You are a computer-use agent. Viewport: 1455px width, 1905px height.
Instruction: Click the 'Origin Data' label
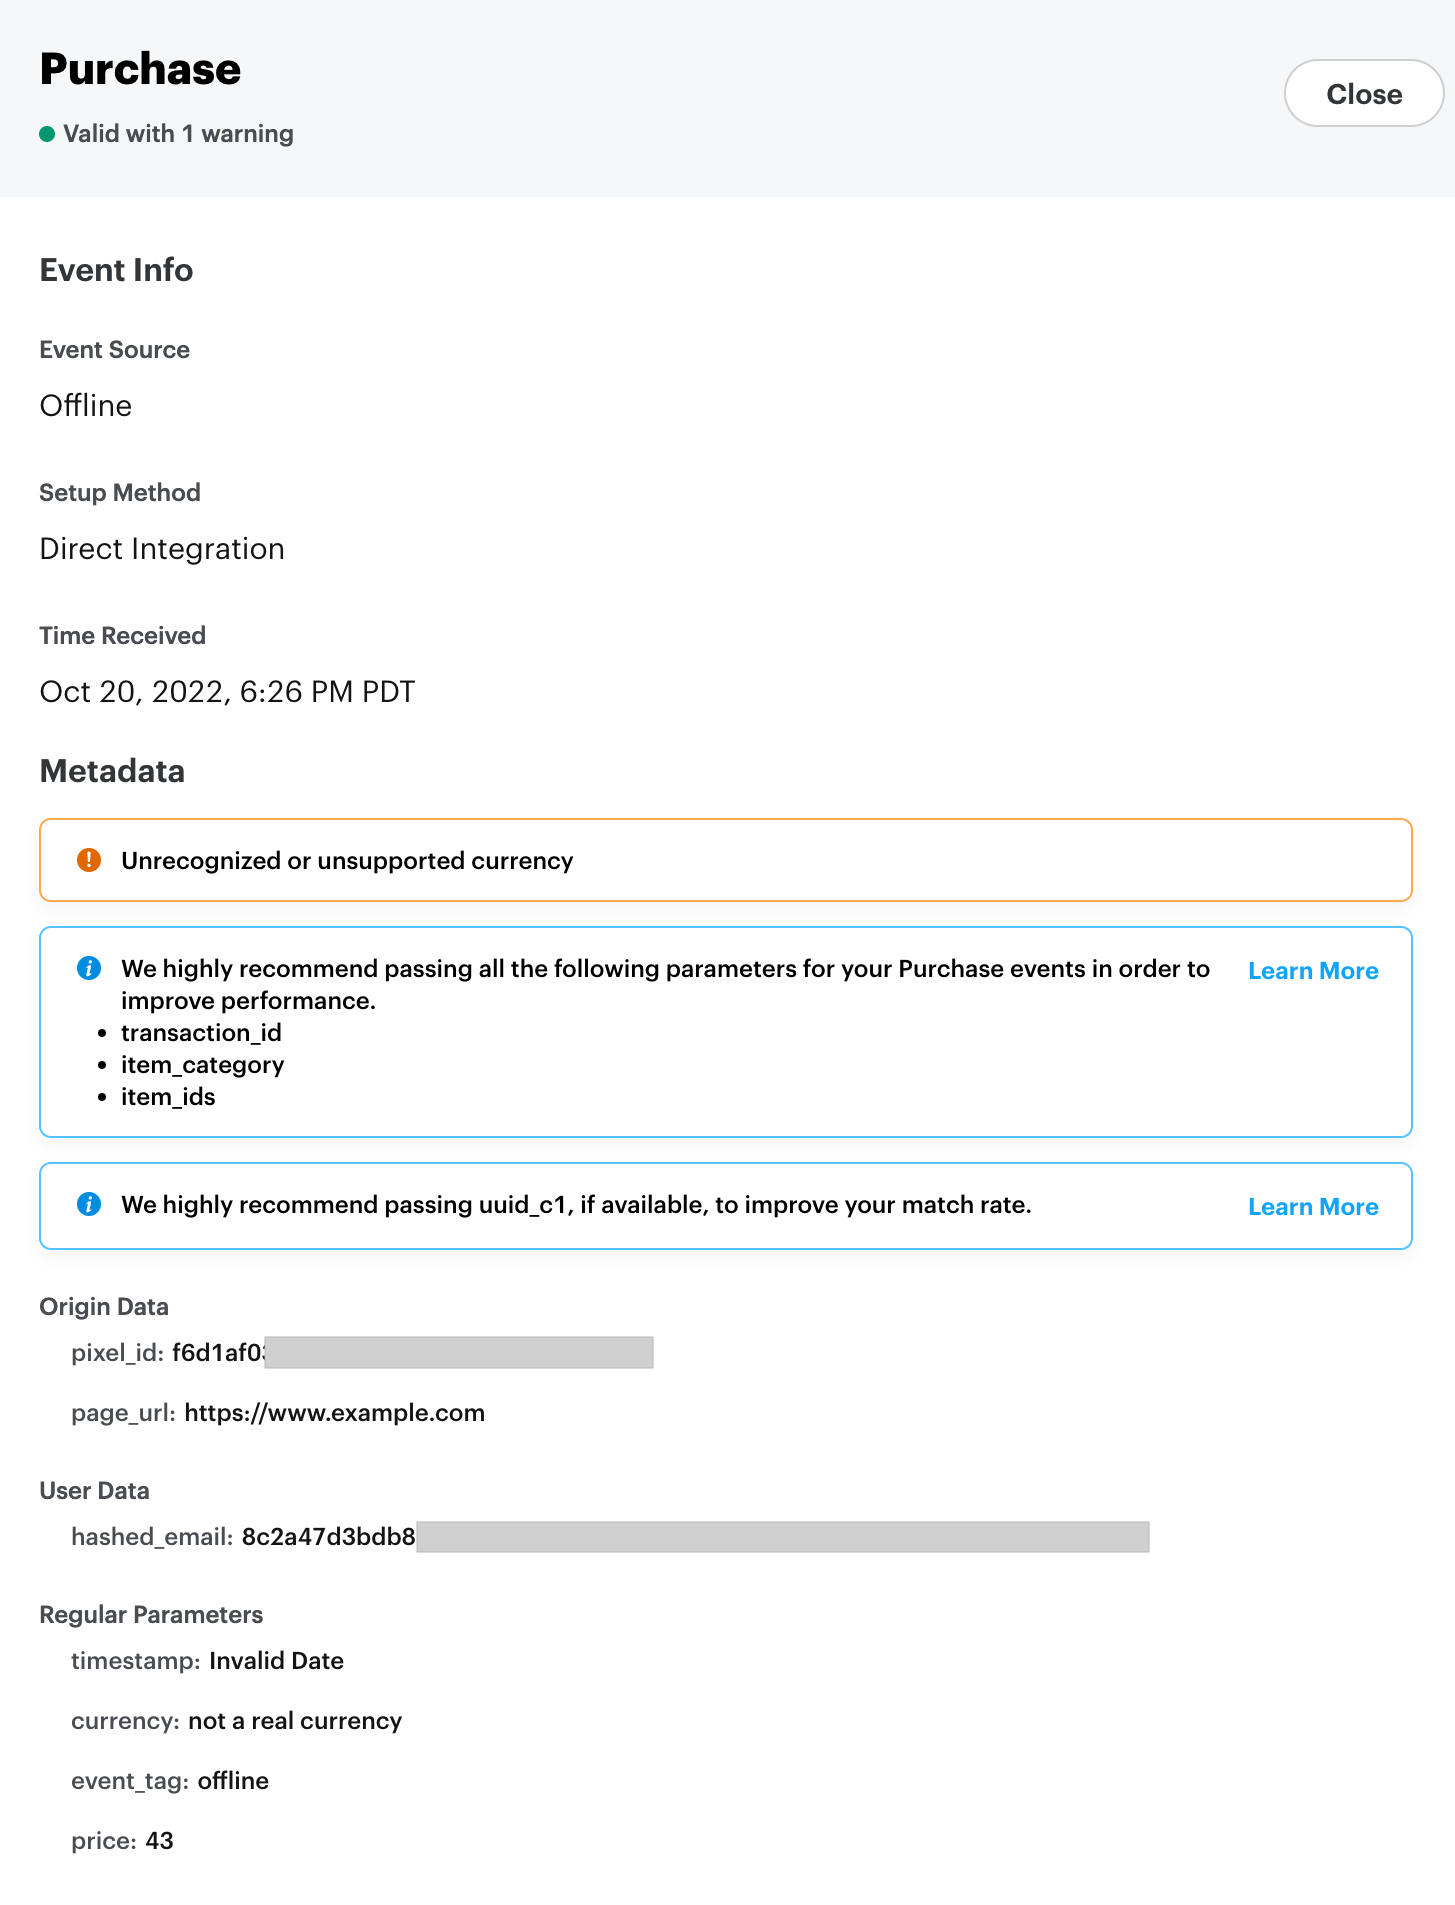(x=104, y=1307)
